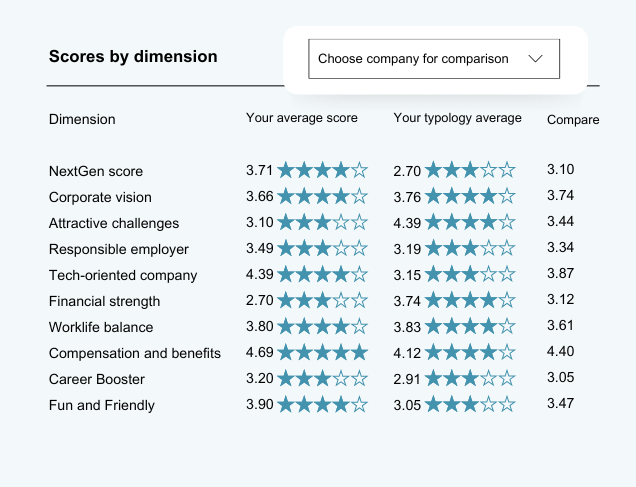The height and width of the screenshot is (487, 636).
Task: Click Tech-oriented company your-average stars
Action: [x=322, y=274]
